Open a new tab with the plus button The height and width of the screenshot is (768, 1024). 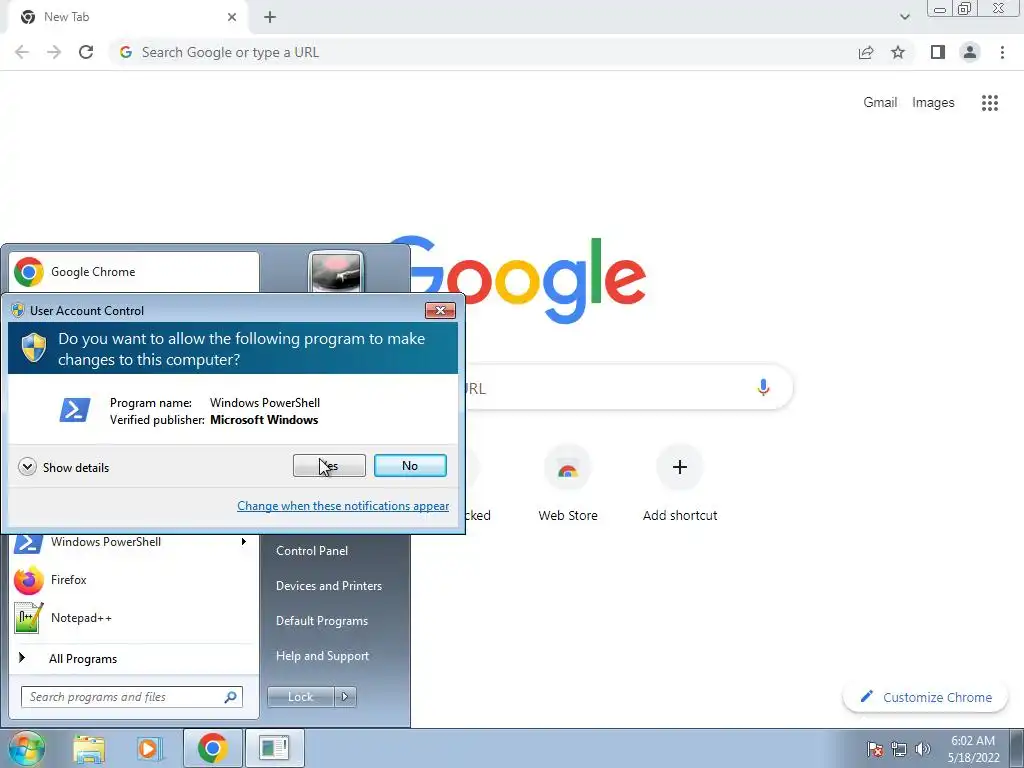270,17
